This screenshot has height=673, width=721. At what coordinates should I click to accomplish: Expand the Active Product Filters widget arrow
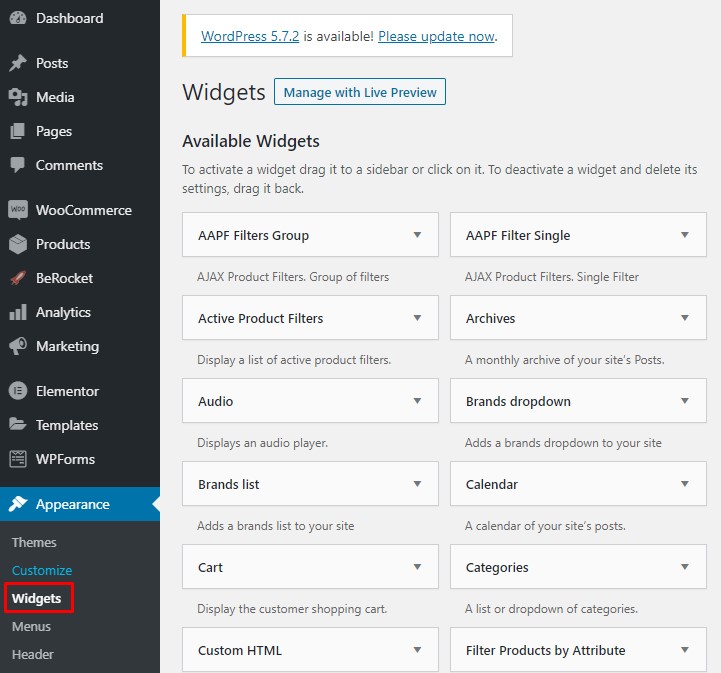(417, 318)
